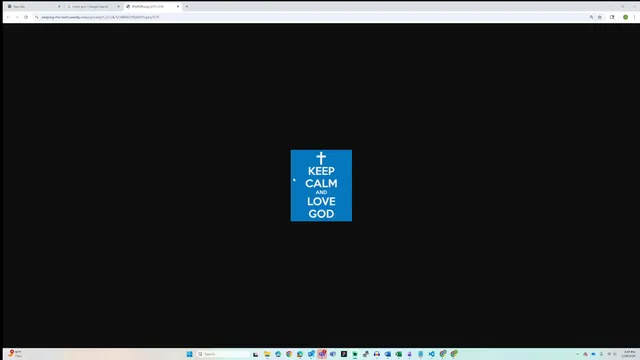The image size is (640, 360).
Task: Switch to the Google Search tab
Action: click(x=93, y=7)
